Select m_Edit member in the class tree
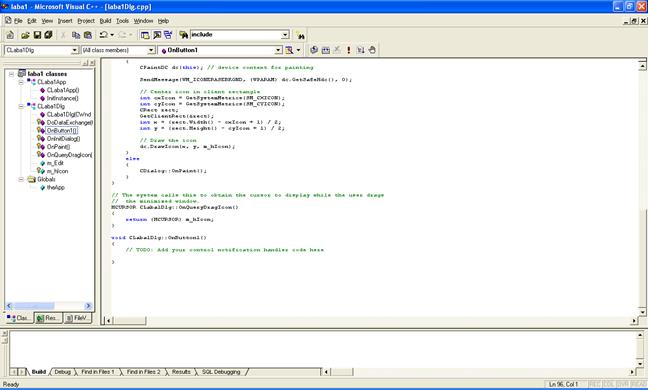This screenshot has height=390, width=648. [55, 163]
